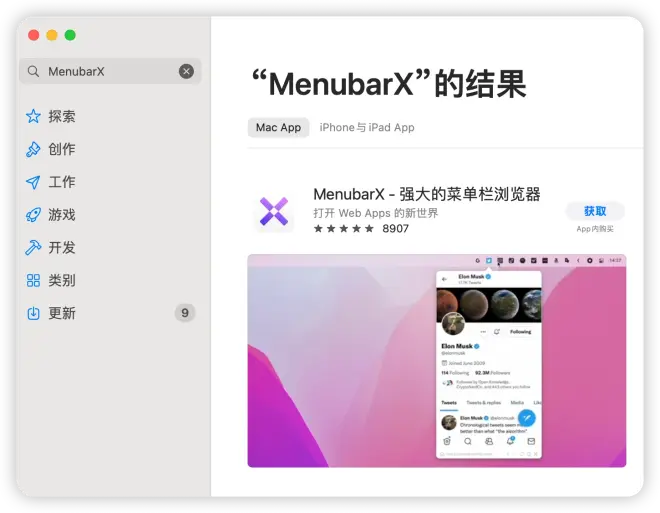Image resolution: width=660 pixels, height=513 pixels.
Task: Click the MenubarX app icon
Action: [x=274, y=211]
